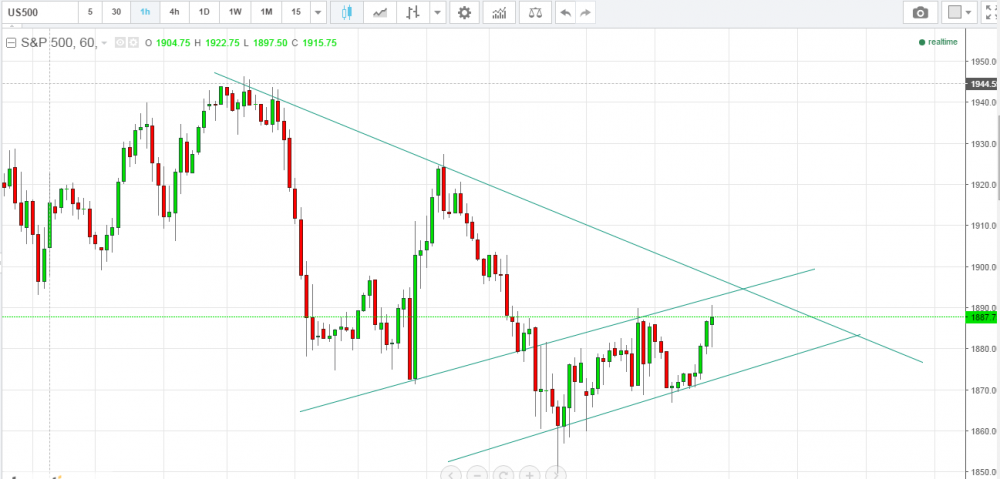Switch to the 1D timeframe

(x=204, y=12)
